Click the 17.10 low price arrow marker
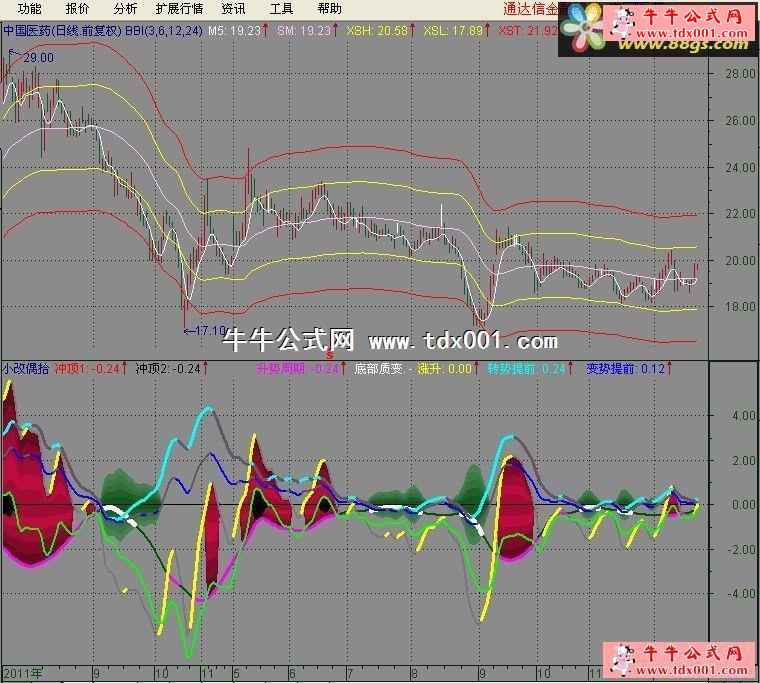This screenshot has width=760, height=683. [206, 330]
